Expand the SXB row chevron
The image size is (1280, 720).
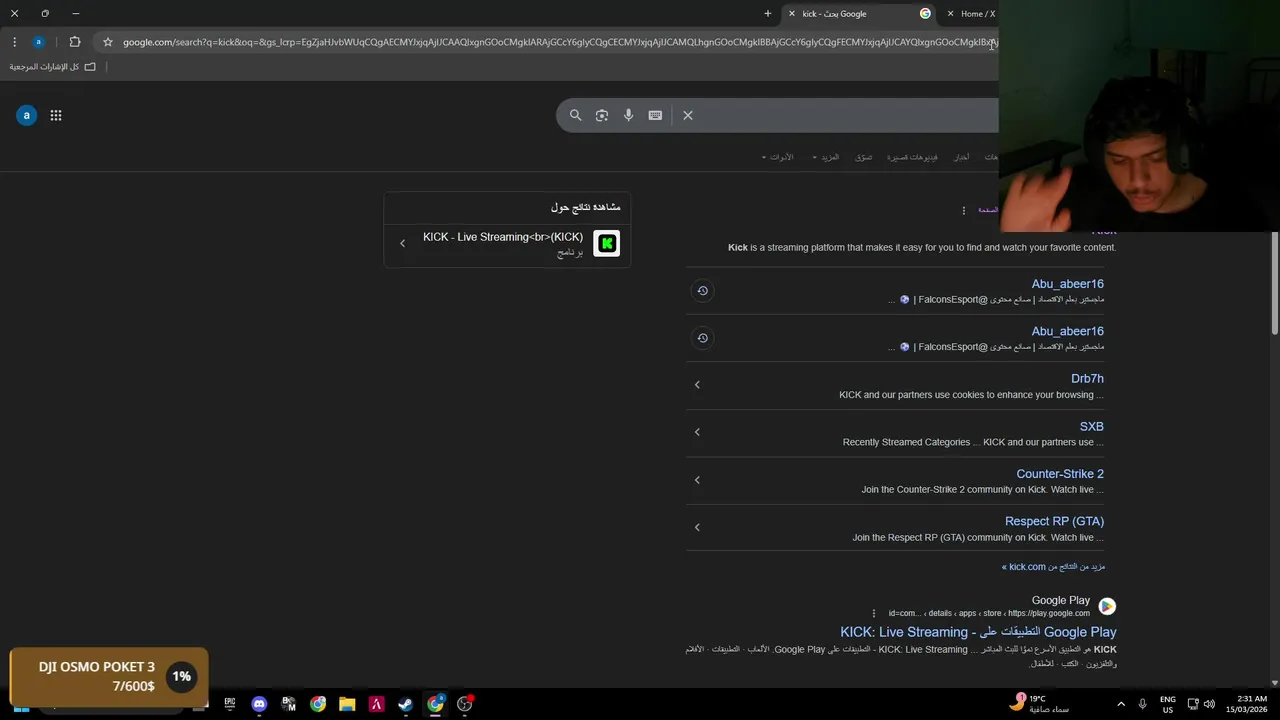(697, 432)
